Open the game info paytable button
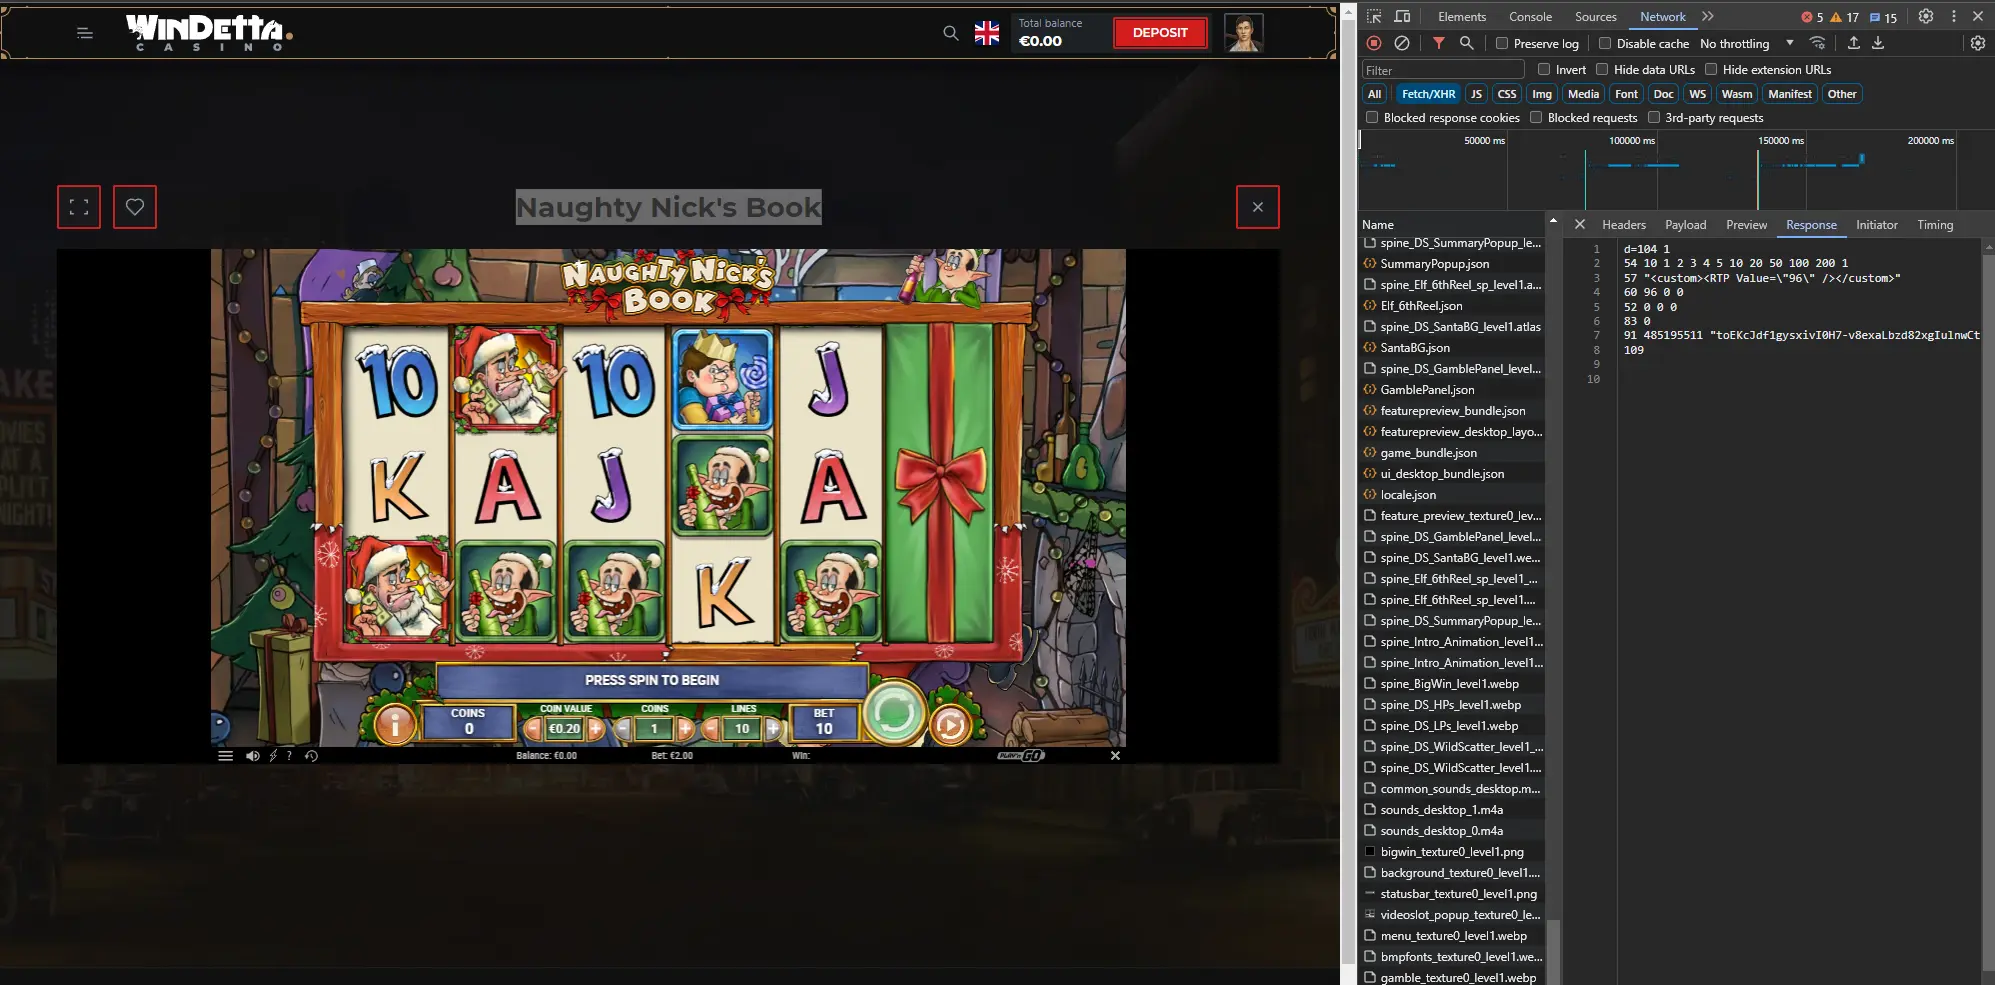This screenshot has height=985, width=1995. click(395, 725)
